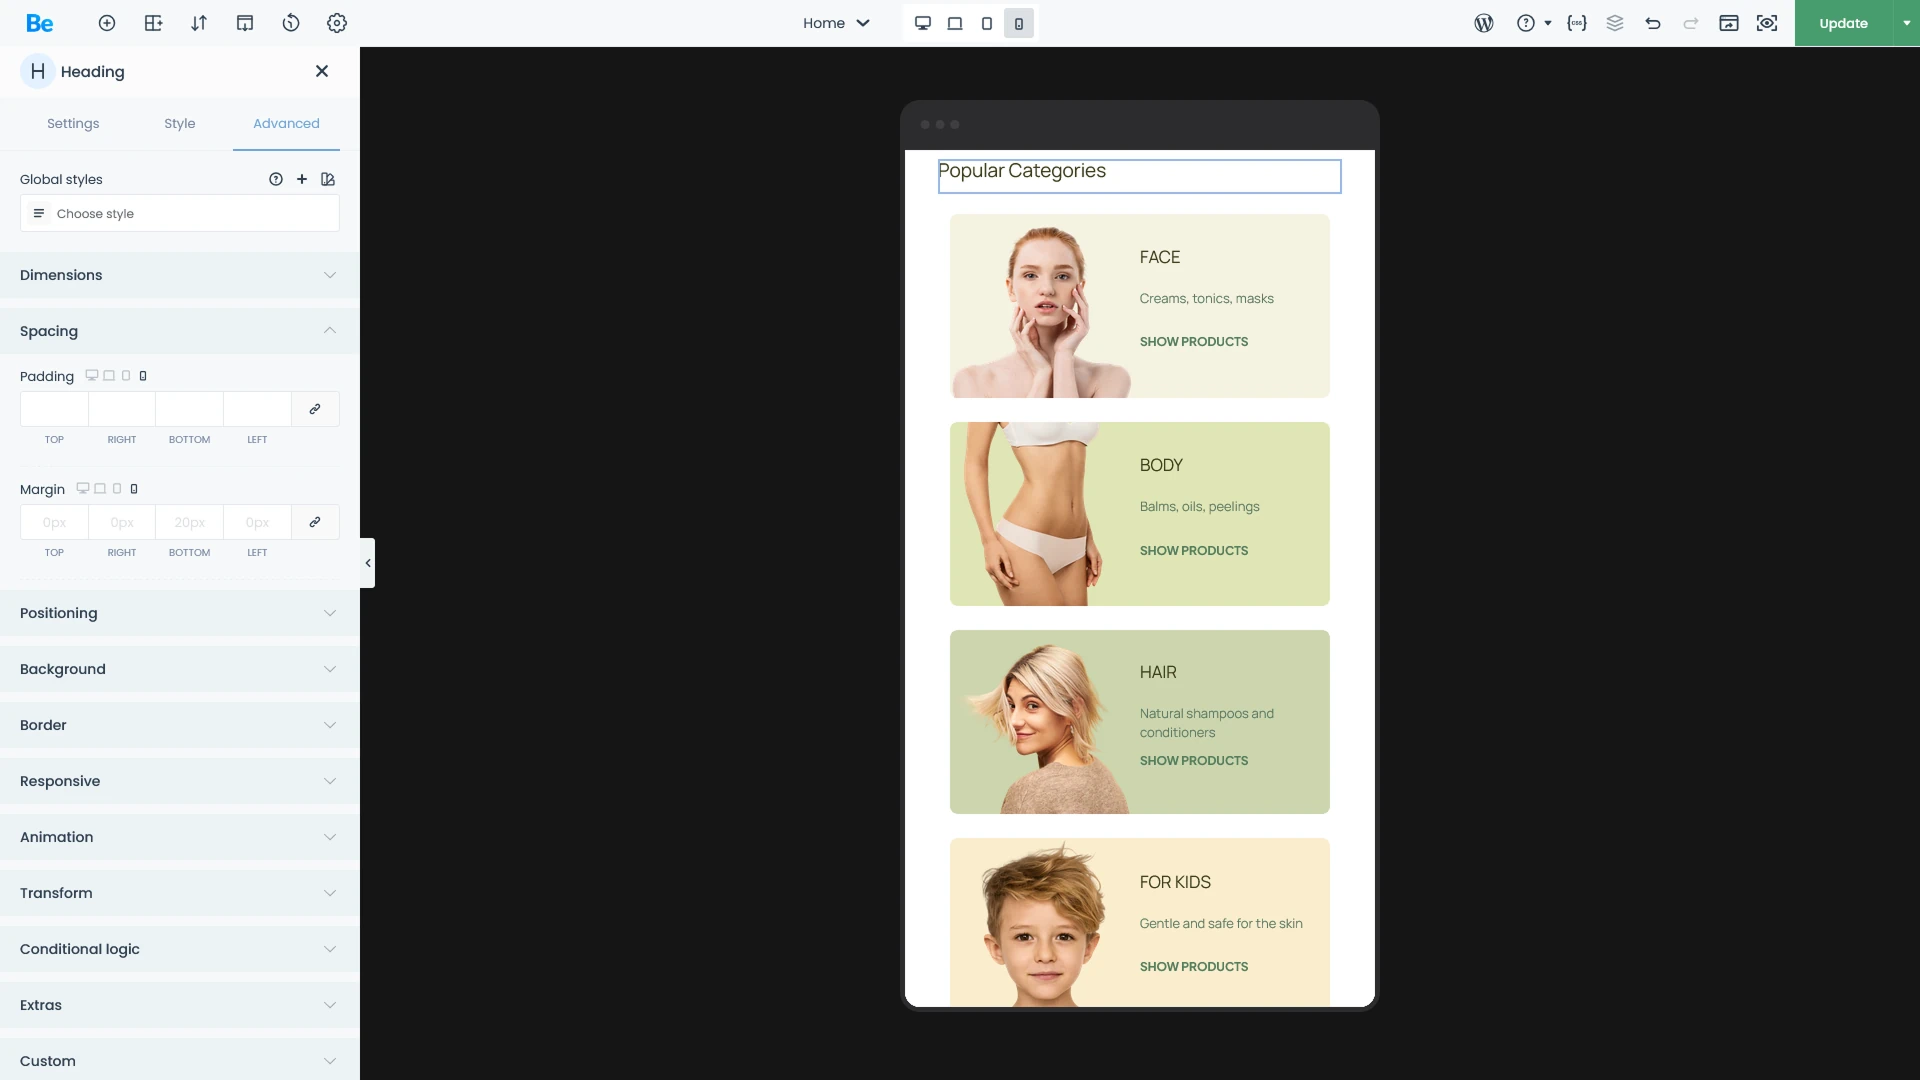Click the Update button
1920x1080 pixels.
coord(1843,23)
